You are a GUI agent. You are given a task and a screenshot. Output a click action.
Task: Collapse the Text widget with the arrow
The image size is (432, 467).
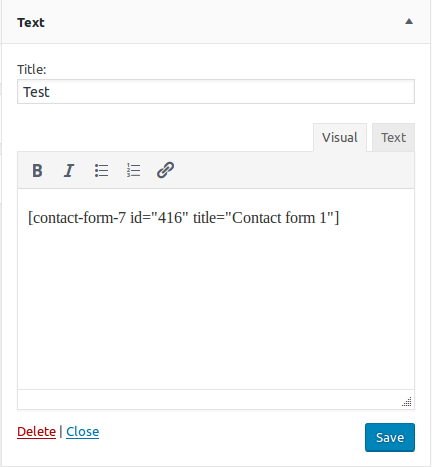coord(409,22)
